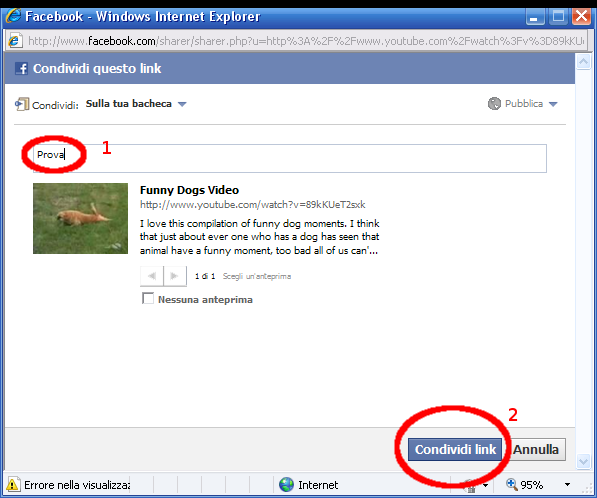Screen dimensions: 597x498
Task: Click the globe icon next to Pubblica
Action: click(494, 104)
